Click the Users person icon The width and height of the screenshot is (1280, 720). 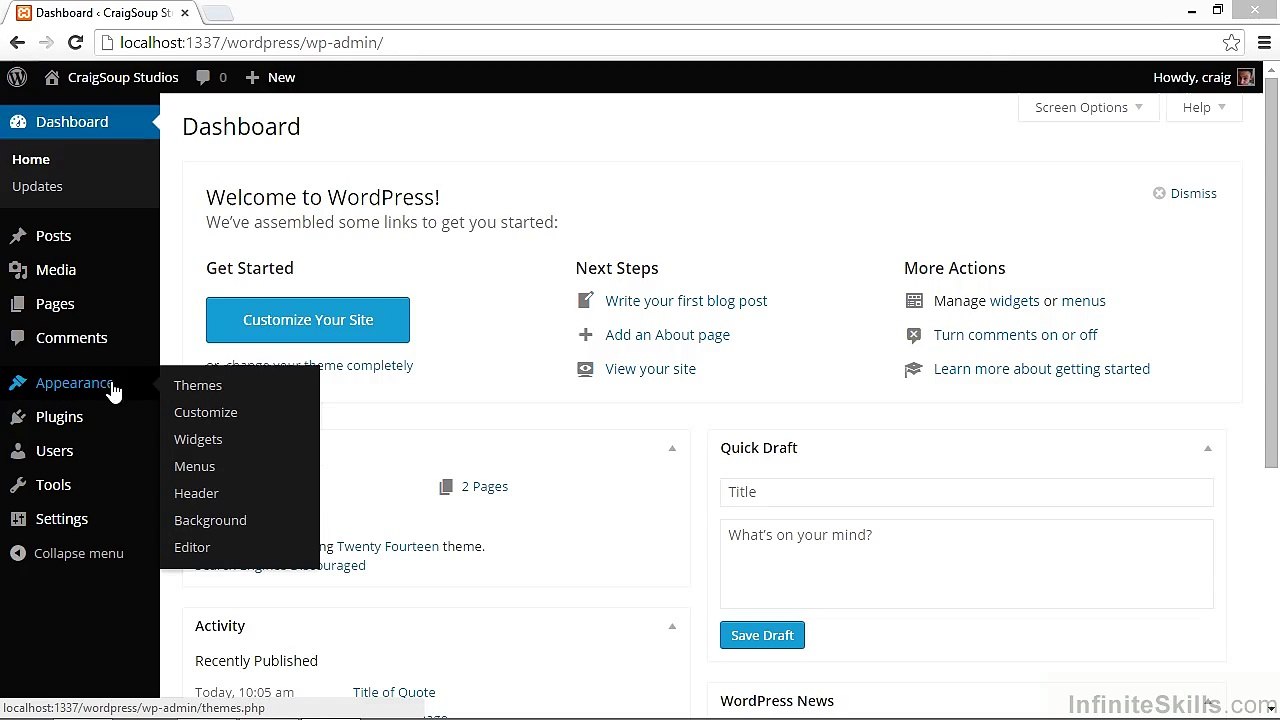(x=18, y=451)
